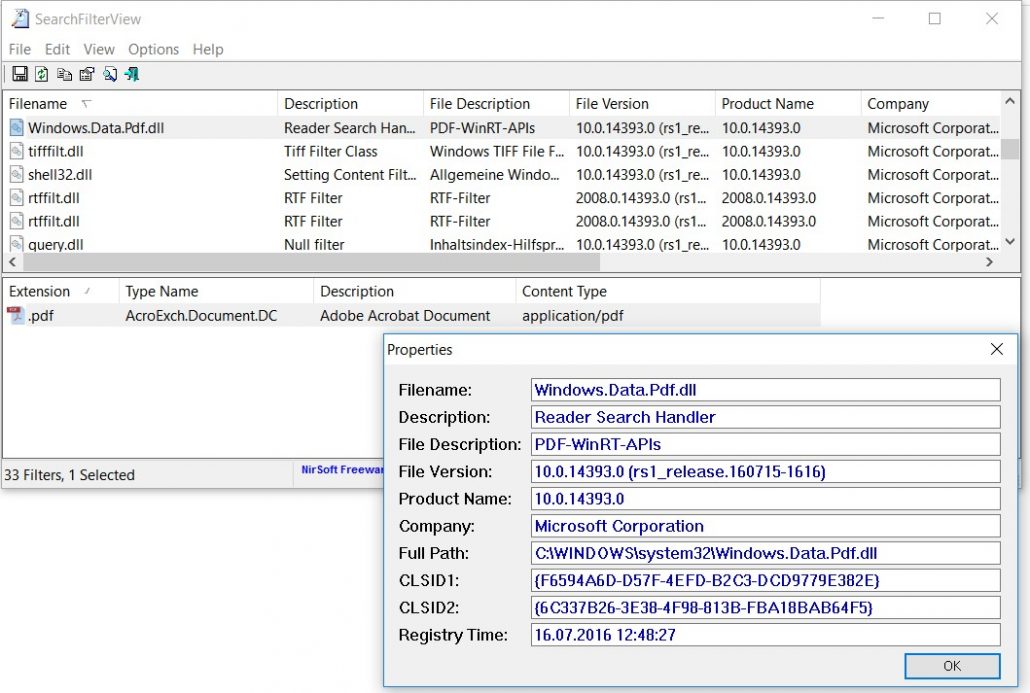Click the right arrow of the horizontal scrollbar
Image resolution: width=1030 pixels, height=693 pixels.
(x=991, y=261)
